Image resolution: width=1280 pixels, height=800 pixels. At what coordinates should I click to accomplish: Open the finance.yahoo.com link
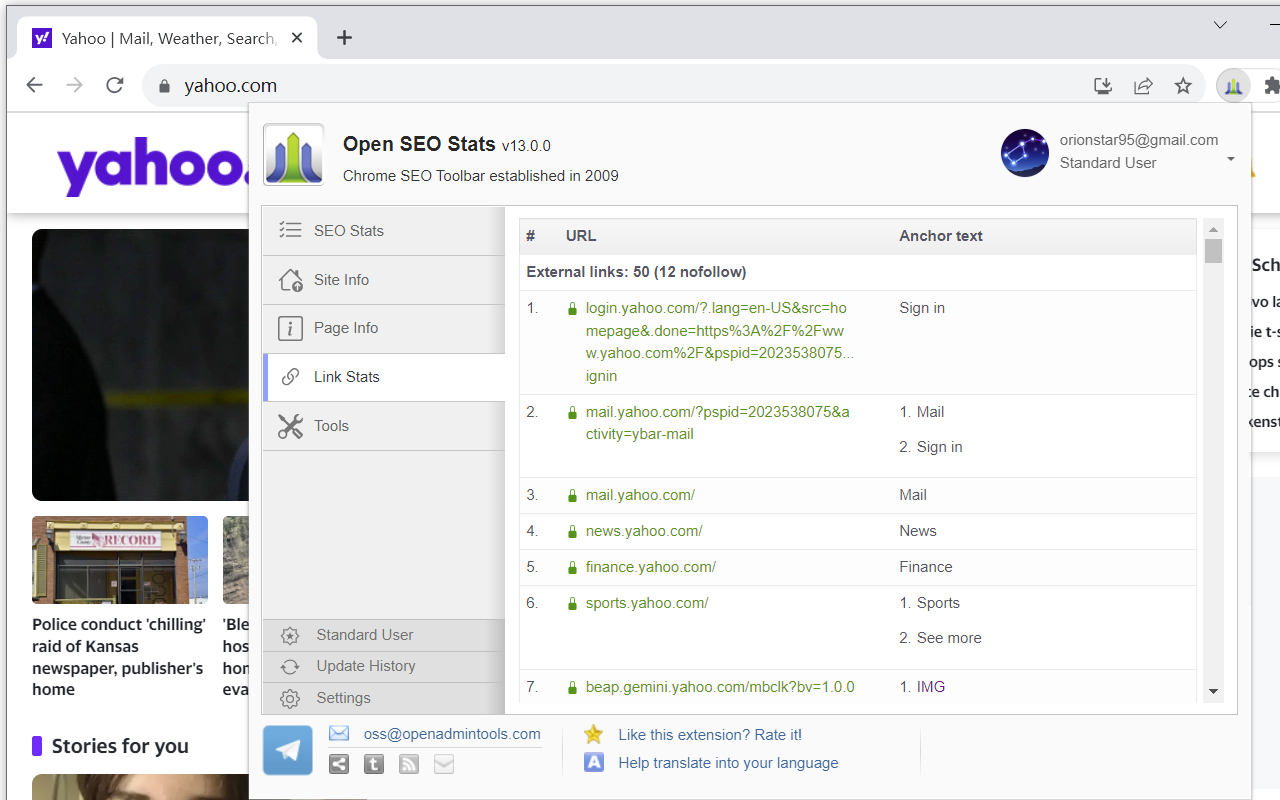650,566
